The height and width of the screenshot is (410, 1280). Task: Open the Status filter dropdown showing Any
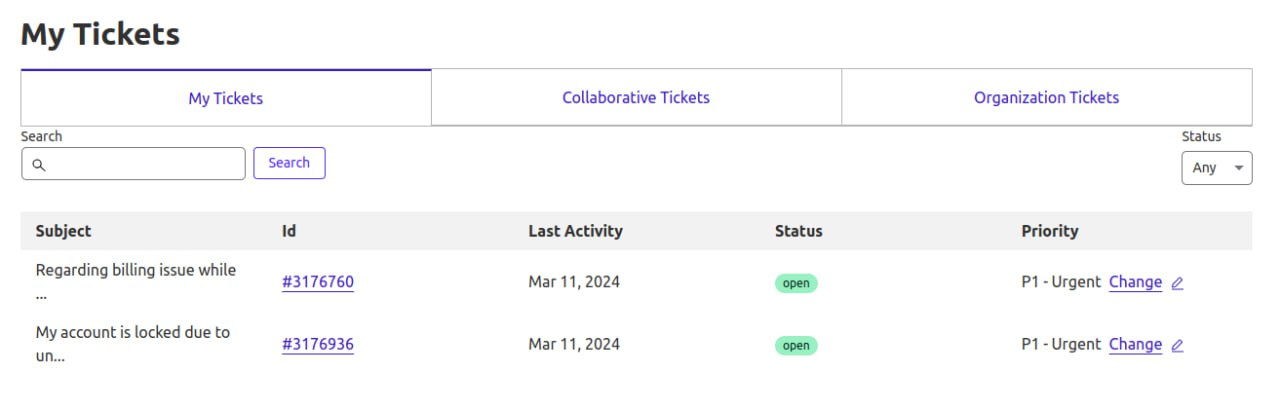1216,168
